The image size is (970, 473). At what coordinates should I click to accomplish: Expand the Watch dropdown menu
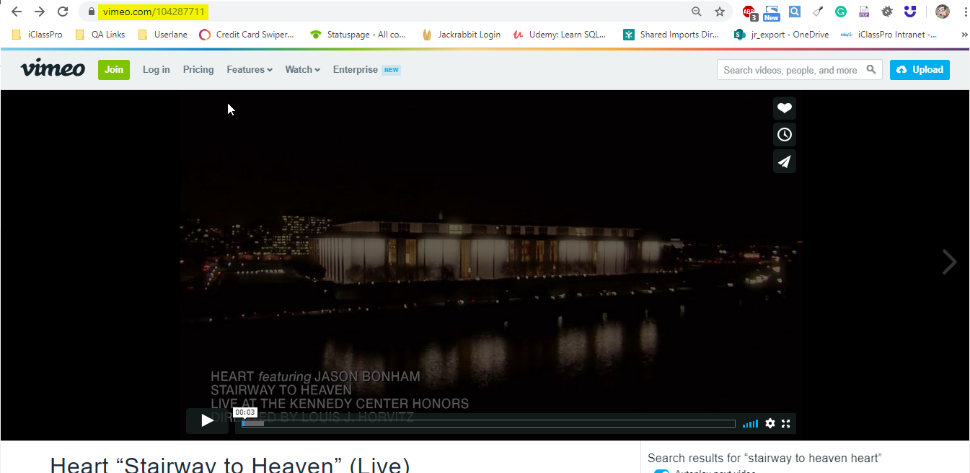click(x=303, y=70)
